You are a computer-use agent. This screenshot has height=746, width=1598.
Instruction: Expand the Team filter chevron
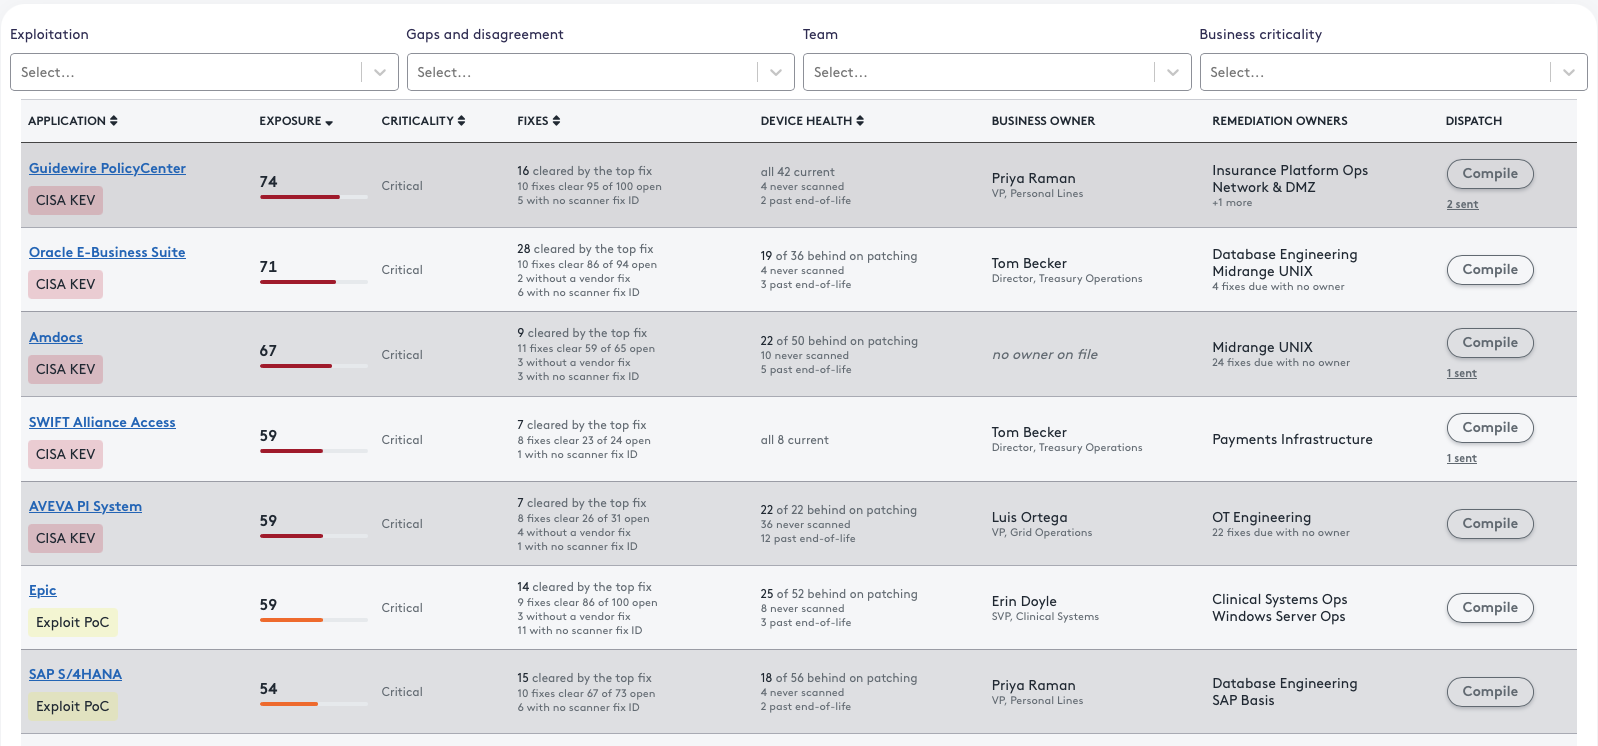click(1173, 72)
